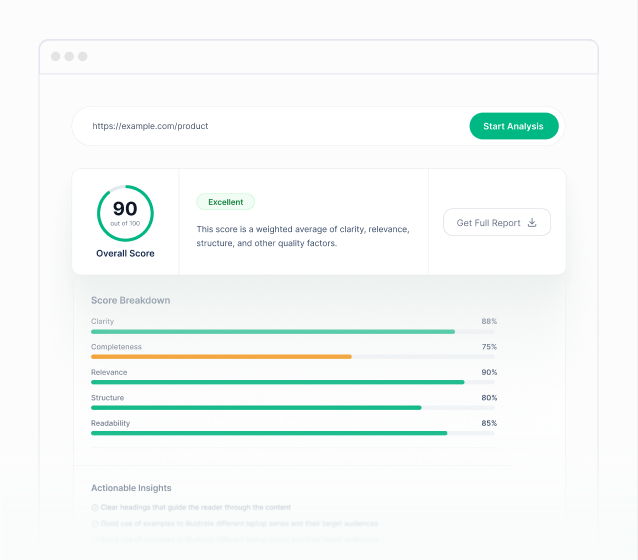638x560 pixels.
Task: Click the Readability label
Action: click(111, 423)
